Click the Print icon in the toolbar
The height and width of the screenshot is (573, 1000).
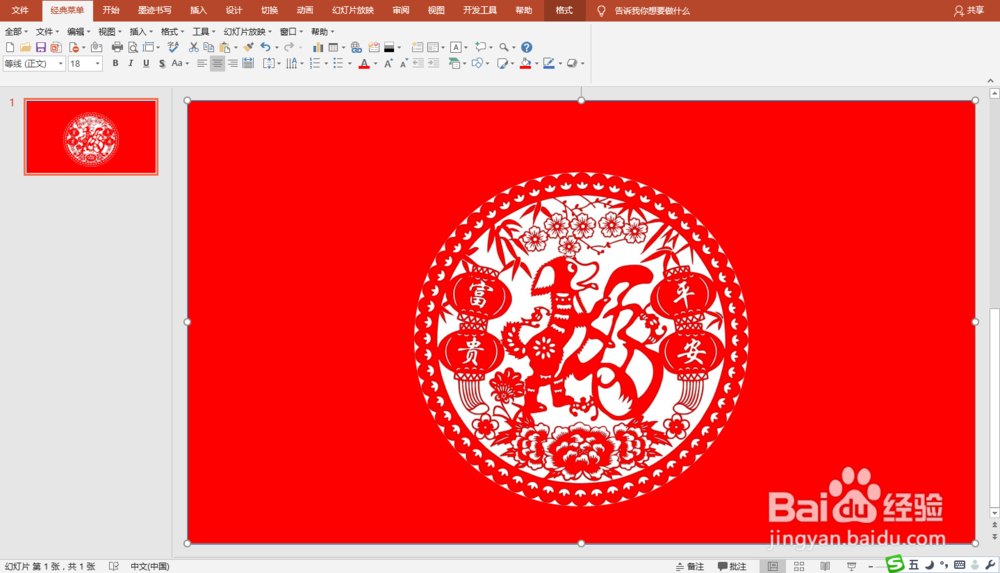coord(117,47)
